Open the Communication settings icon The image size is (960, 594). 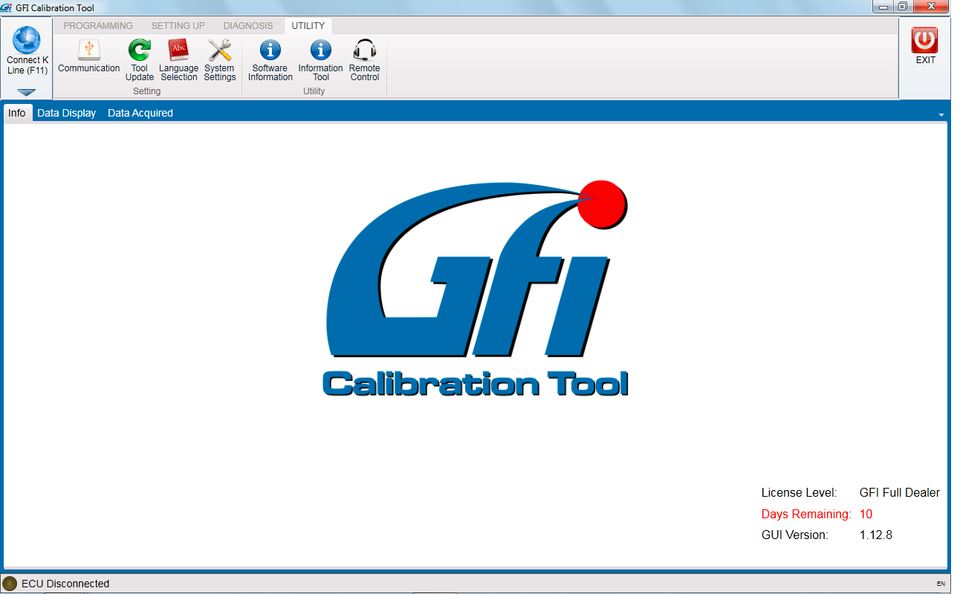(x=89, y=57)
